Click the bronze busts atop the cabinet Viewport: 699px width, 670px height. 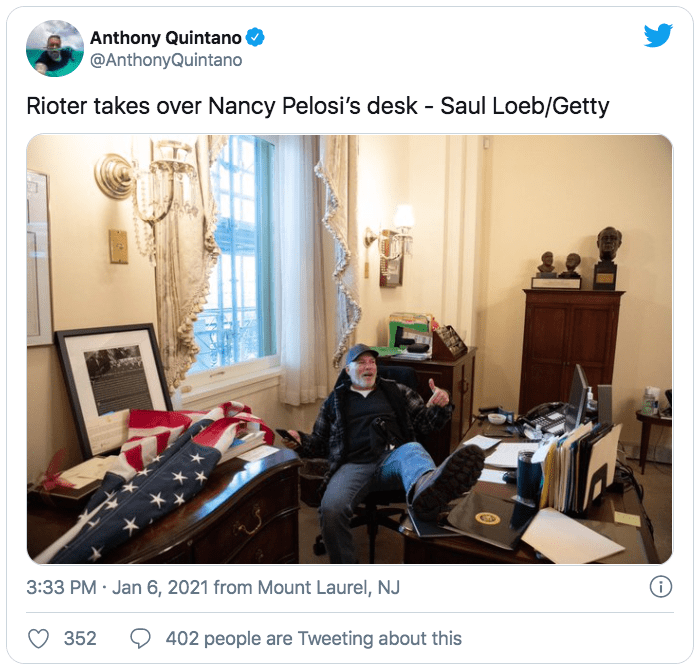[580, 259]
